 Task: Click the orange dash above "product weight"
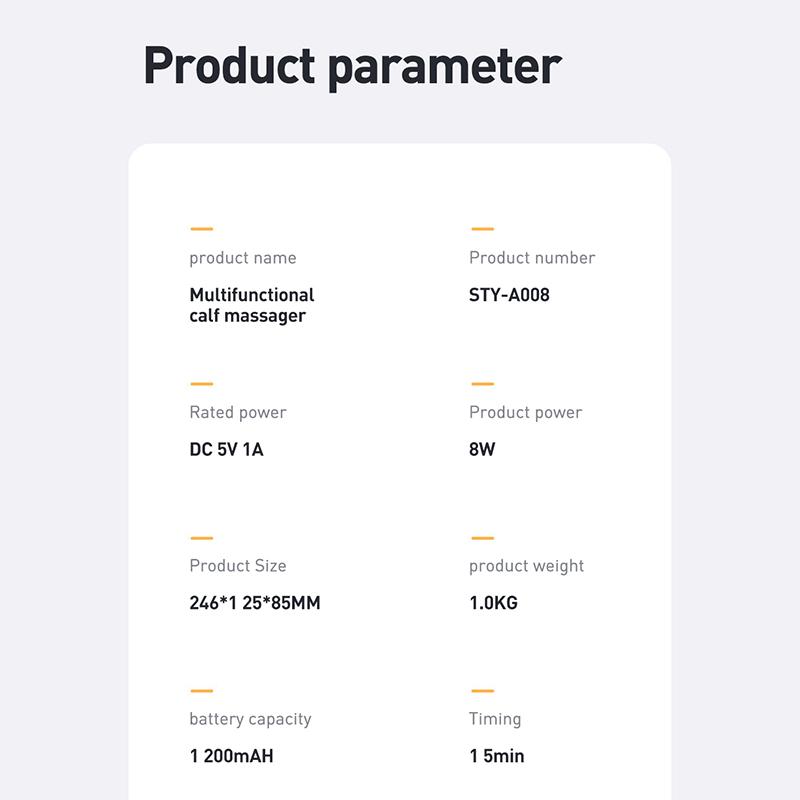coord(482,538)
